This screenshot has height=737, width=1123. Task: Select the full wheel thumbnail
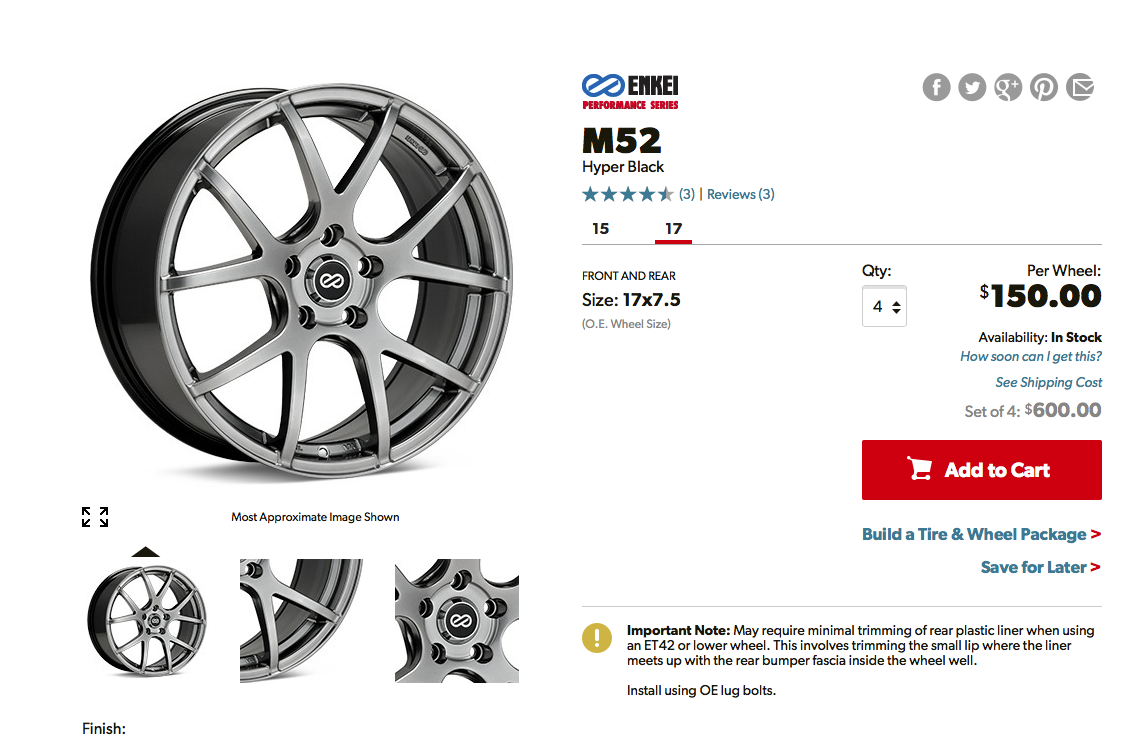[146, 621]
